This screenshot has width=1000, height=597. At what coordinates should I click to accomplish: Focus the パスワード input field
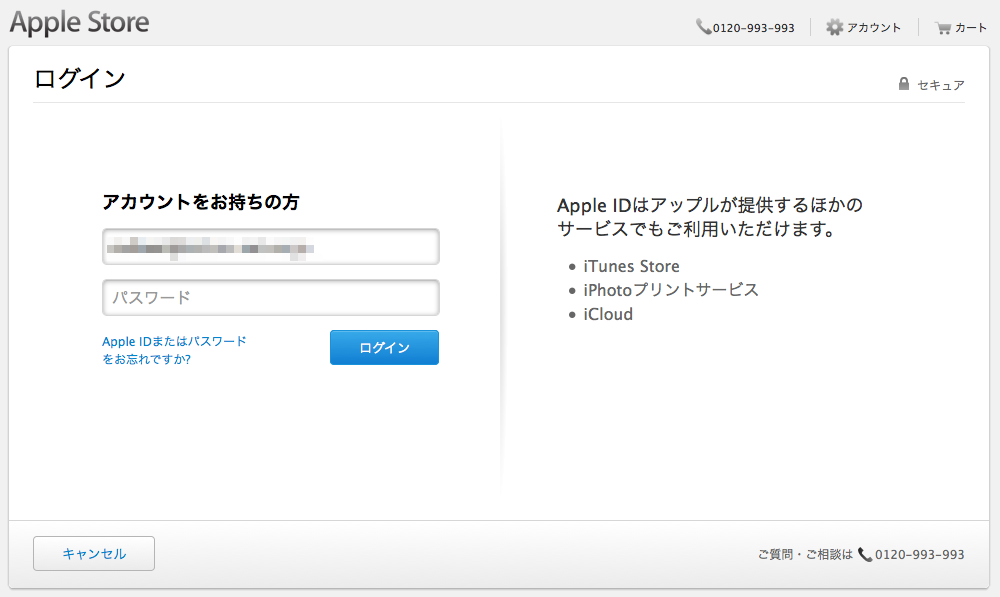tap(271, 298)
